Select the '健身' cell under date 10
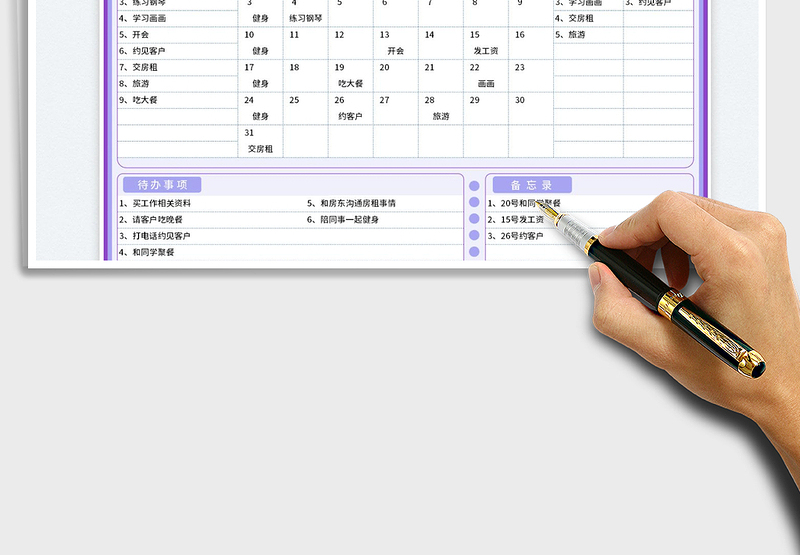 tap(260, 51)
